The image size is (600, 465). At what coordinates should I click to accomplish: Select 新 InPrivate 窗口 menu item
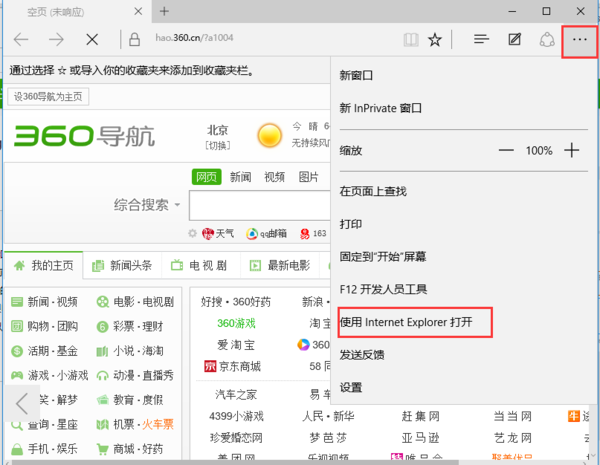(380, 108)
